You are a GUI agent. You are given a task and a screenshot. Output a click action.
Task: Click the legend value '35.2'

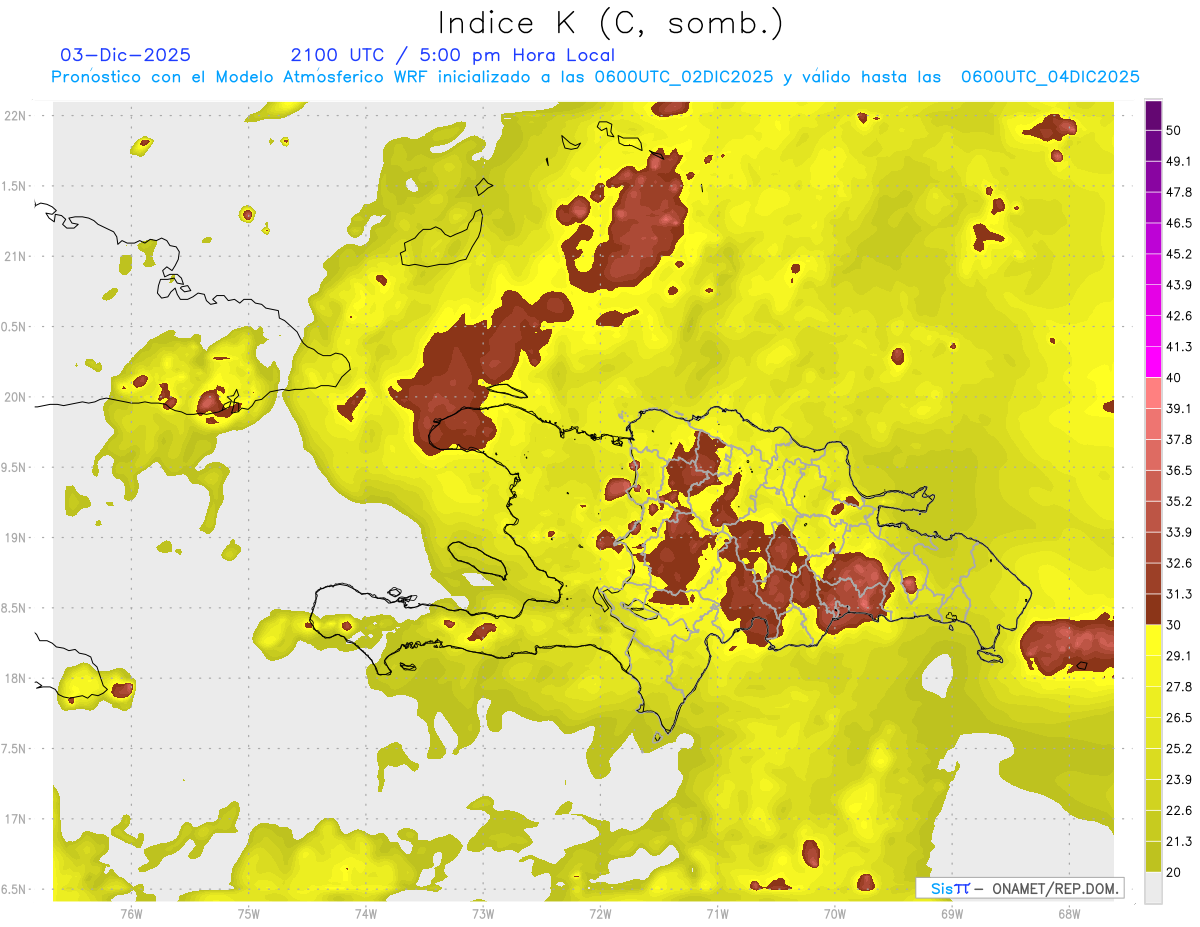1179,501
